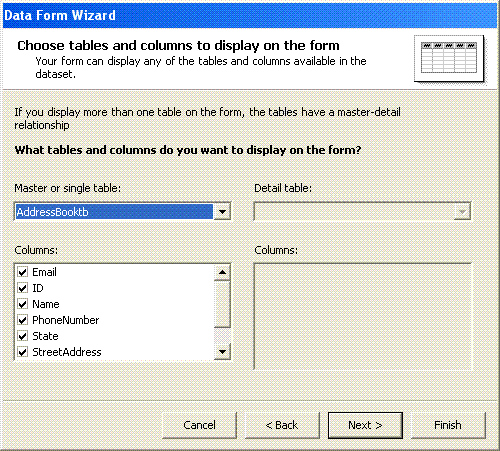500x451 pixels.
Task: Click the columns list scrollbar thumb
Action: tap(222, 304)
